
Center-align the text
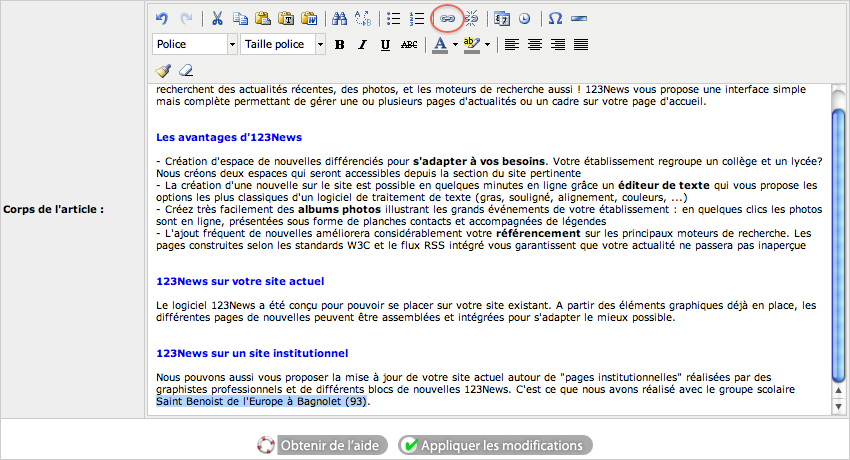[535, 45]
